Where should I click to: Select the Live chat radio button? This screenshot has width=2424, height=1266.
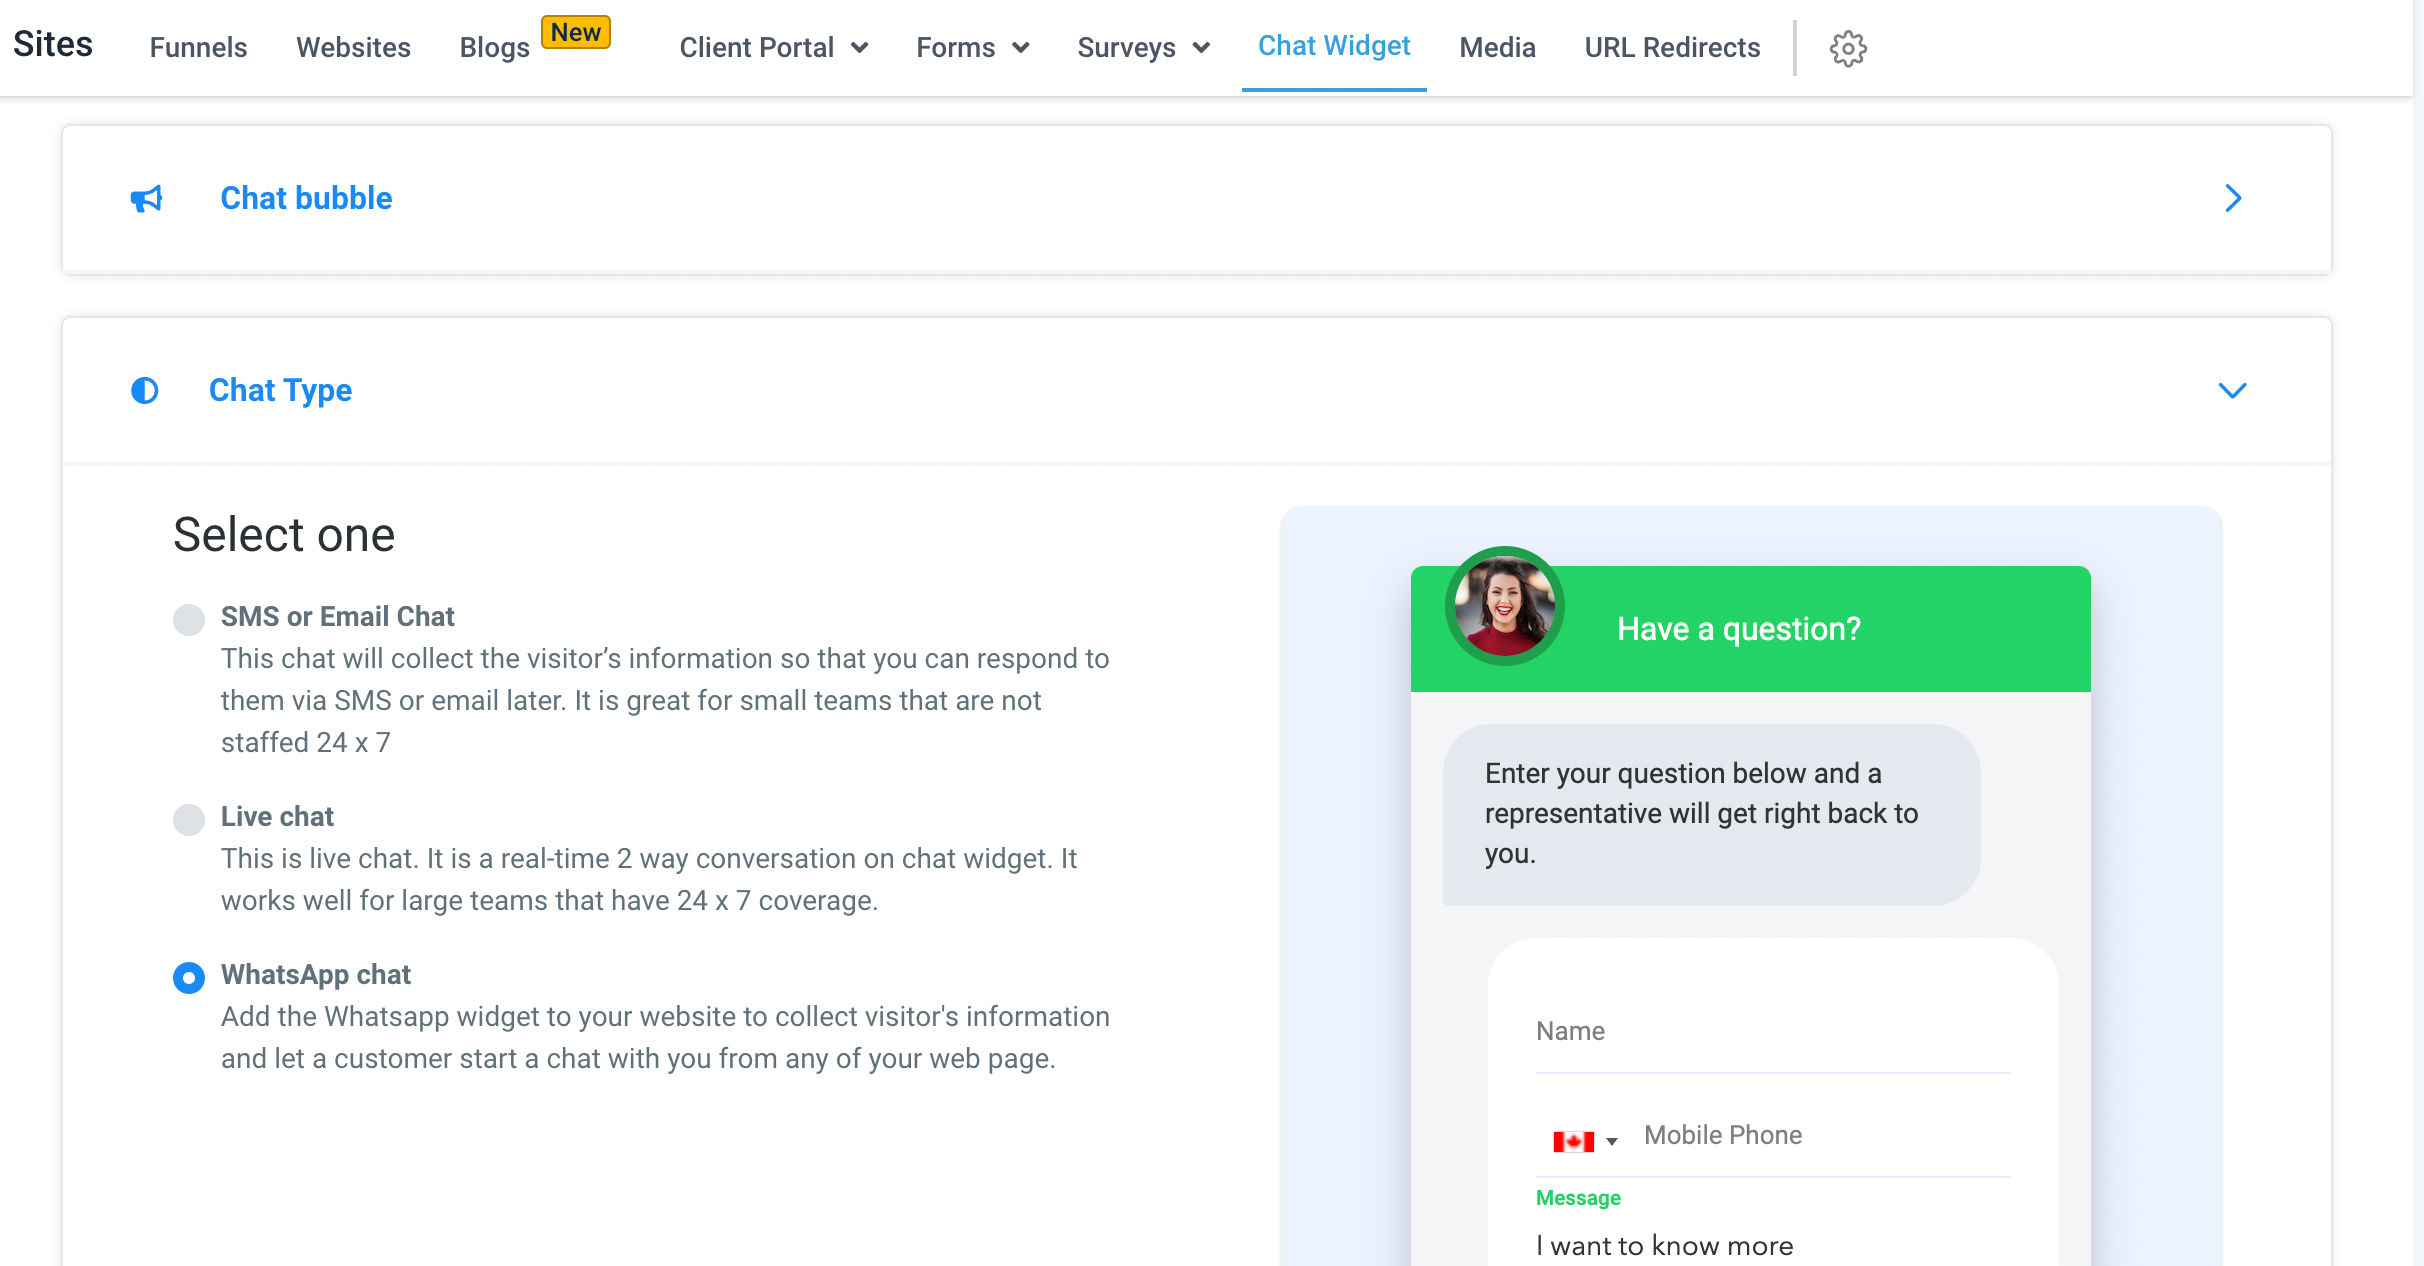pyautogui.click(x=189, y=819)
